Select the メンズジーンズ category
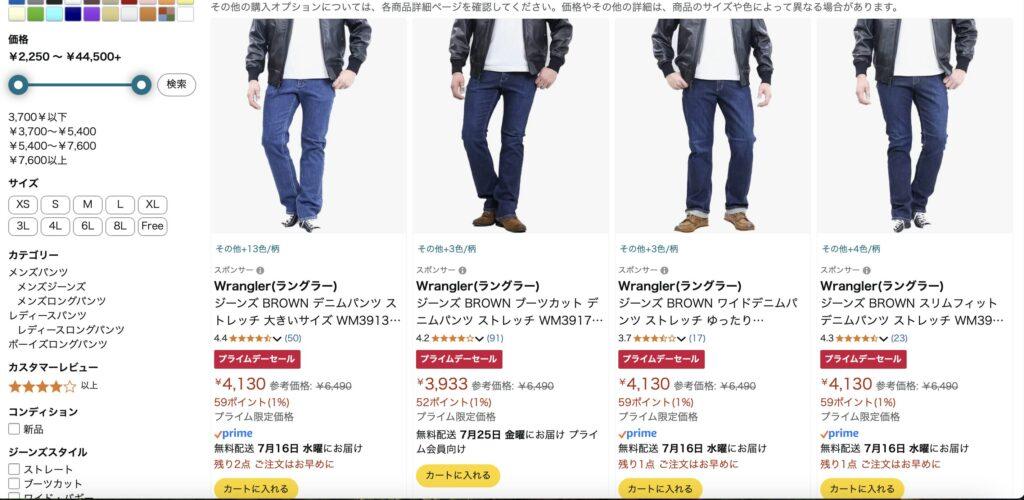1024x500 pixels. pyautogui.click(x=51, y=287)
